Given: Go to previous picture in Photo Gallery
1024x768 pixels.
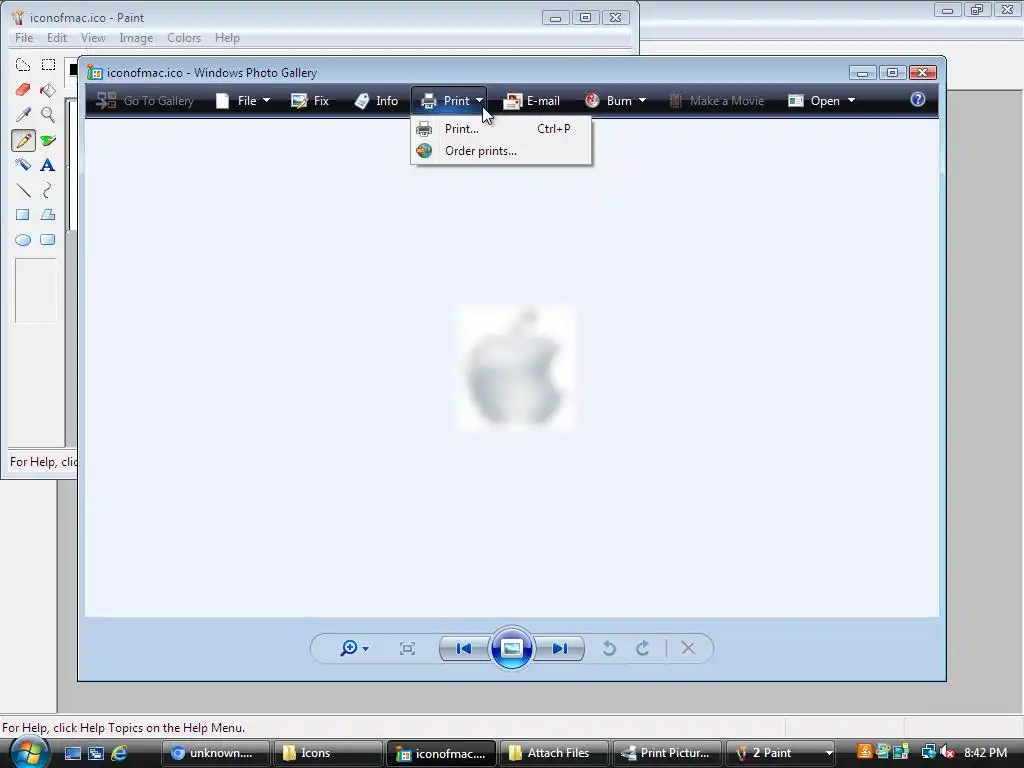Looking at the screenshot, I should point(464,648).
